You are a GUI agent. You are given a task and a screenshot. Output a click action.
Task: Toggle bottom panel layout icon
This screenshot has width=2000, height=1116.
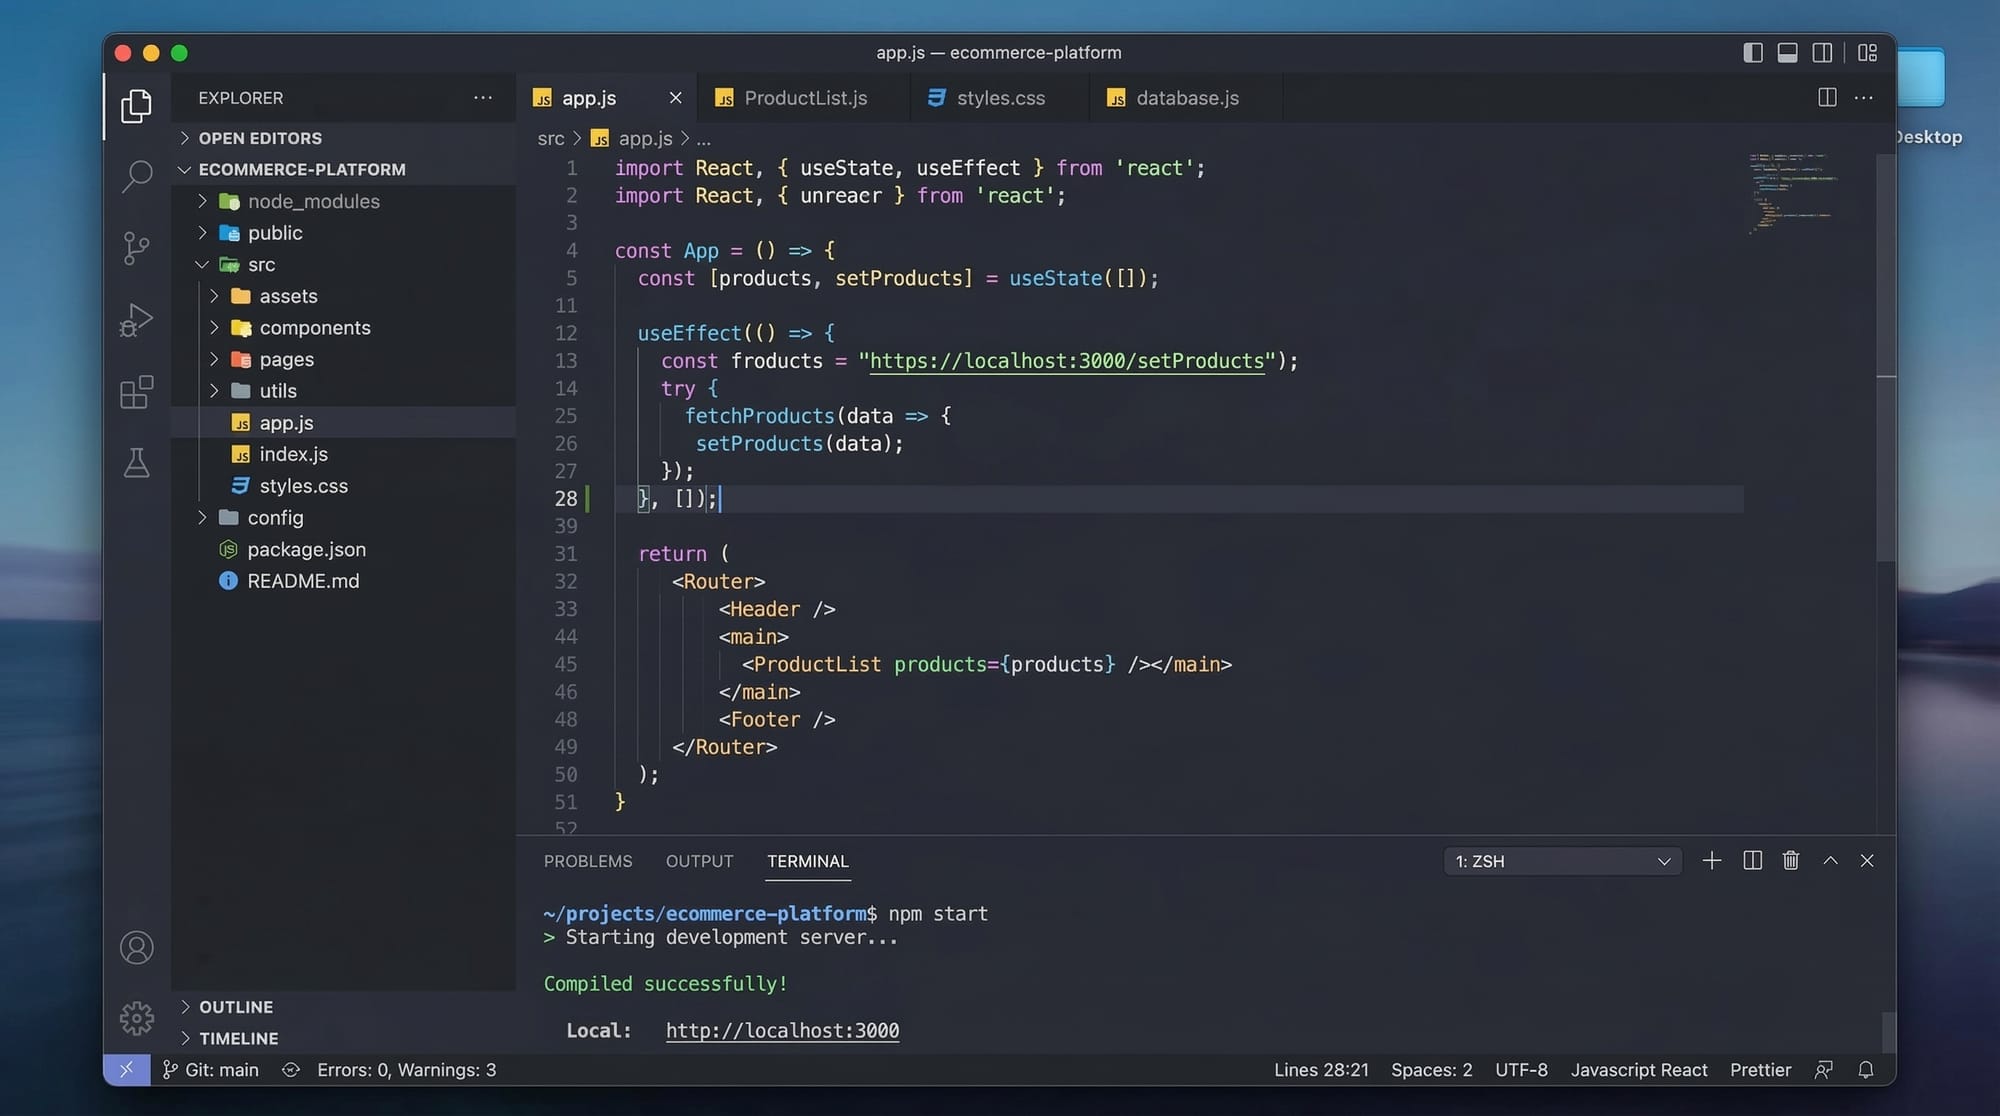pyautogui.click(x=1787, y=53)
